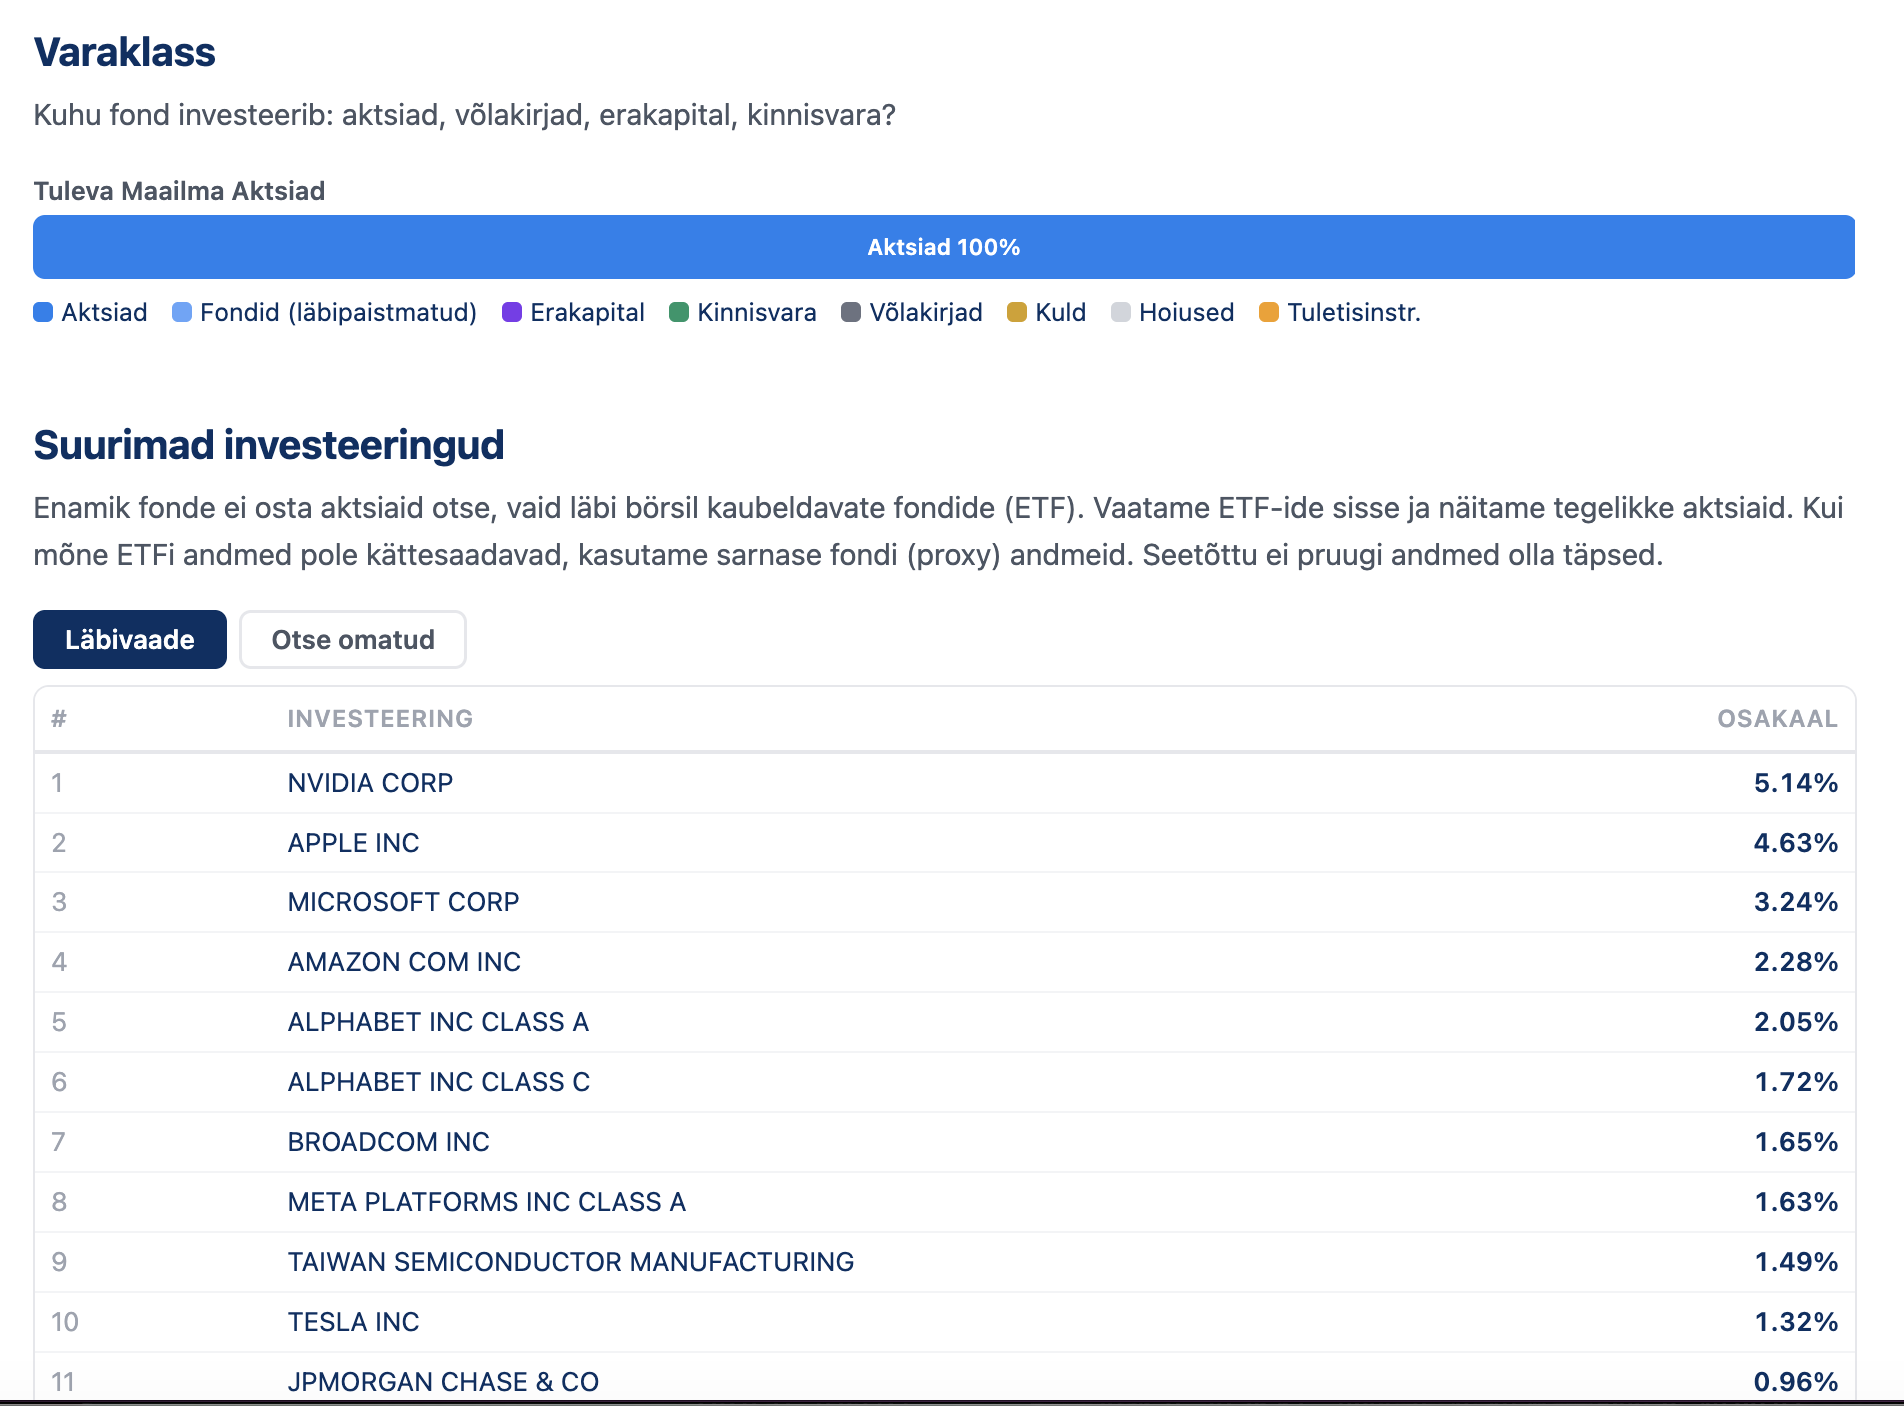Select the purple Erakapital legend swatch
1904x1406 pixels.
pyautogui.click(x=512, y=313)
